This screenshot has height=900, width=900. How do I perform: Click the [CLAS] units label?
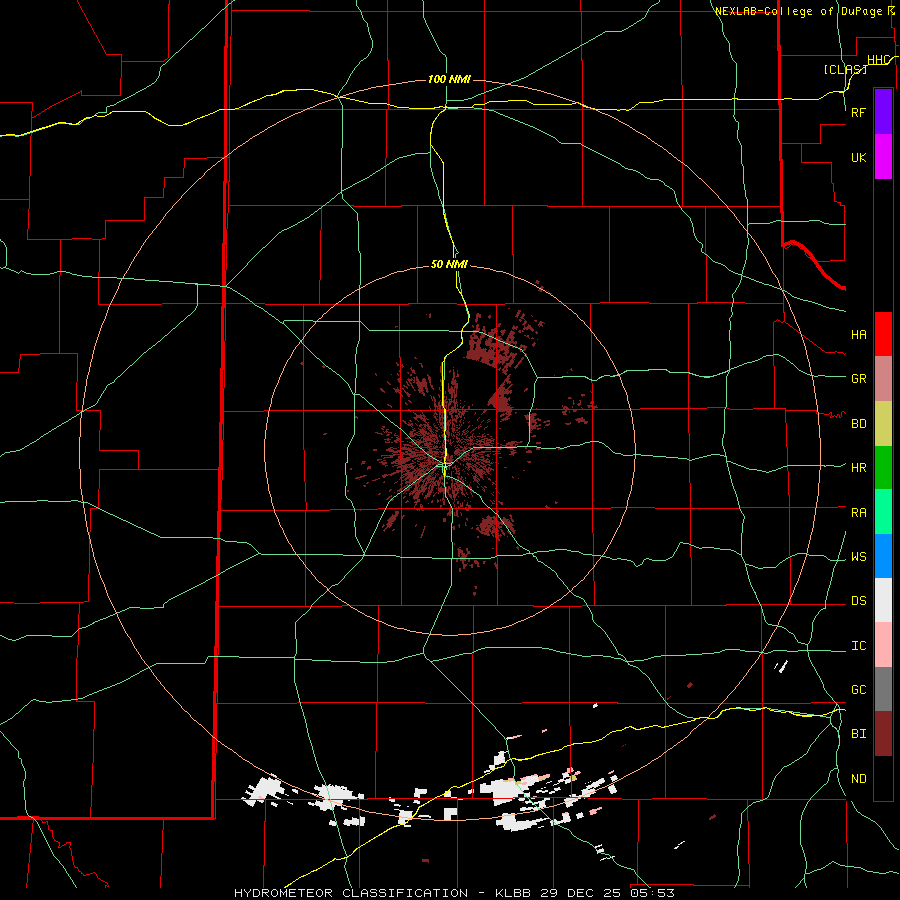(x=845, y=69)
